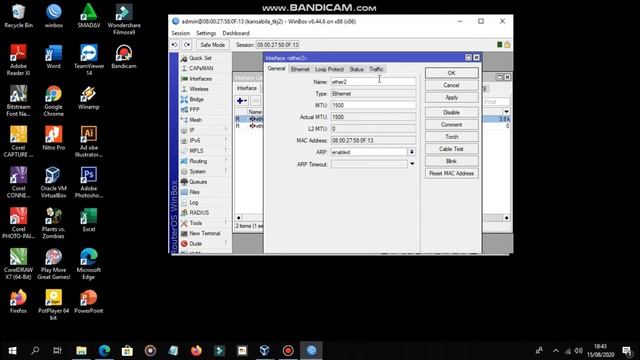640x360 pixels.
Task: Click the green status square in toolbar
Action: [500, 44]
